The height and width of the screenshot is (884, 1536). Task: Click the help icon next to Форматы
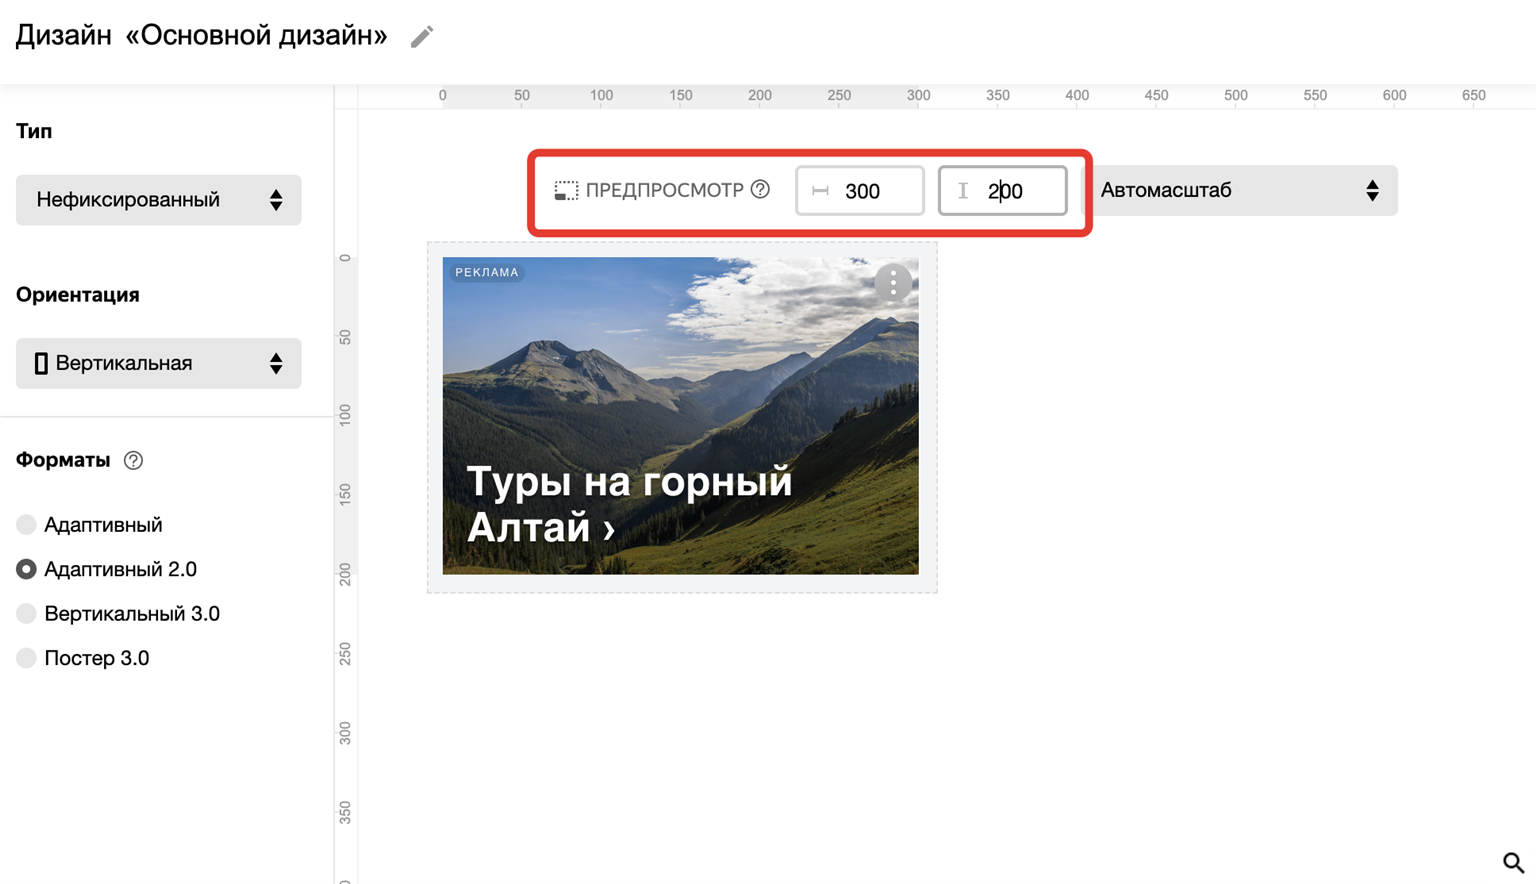click(133, 460)
